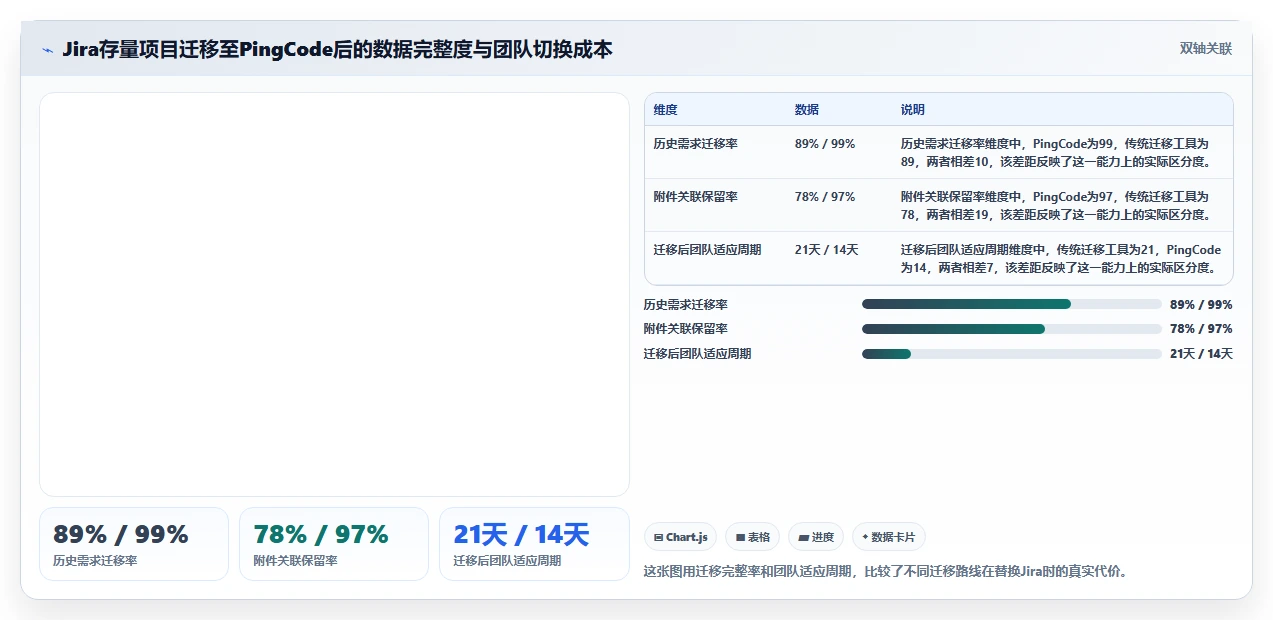Click the 历史需求迁移率 progress bar
This screenshot has width=1273, height=620.
1012,304
